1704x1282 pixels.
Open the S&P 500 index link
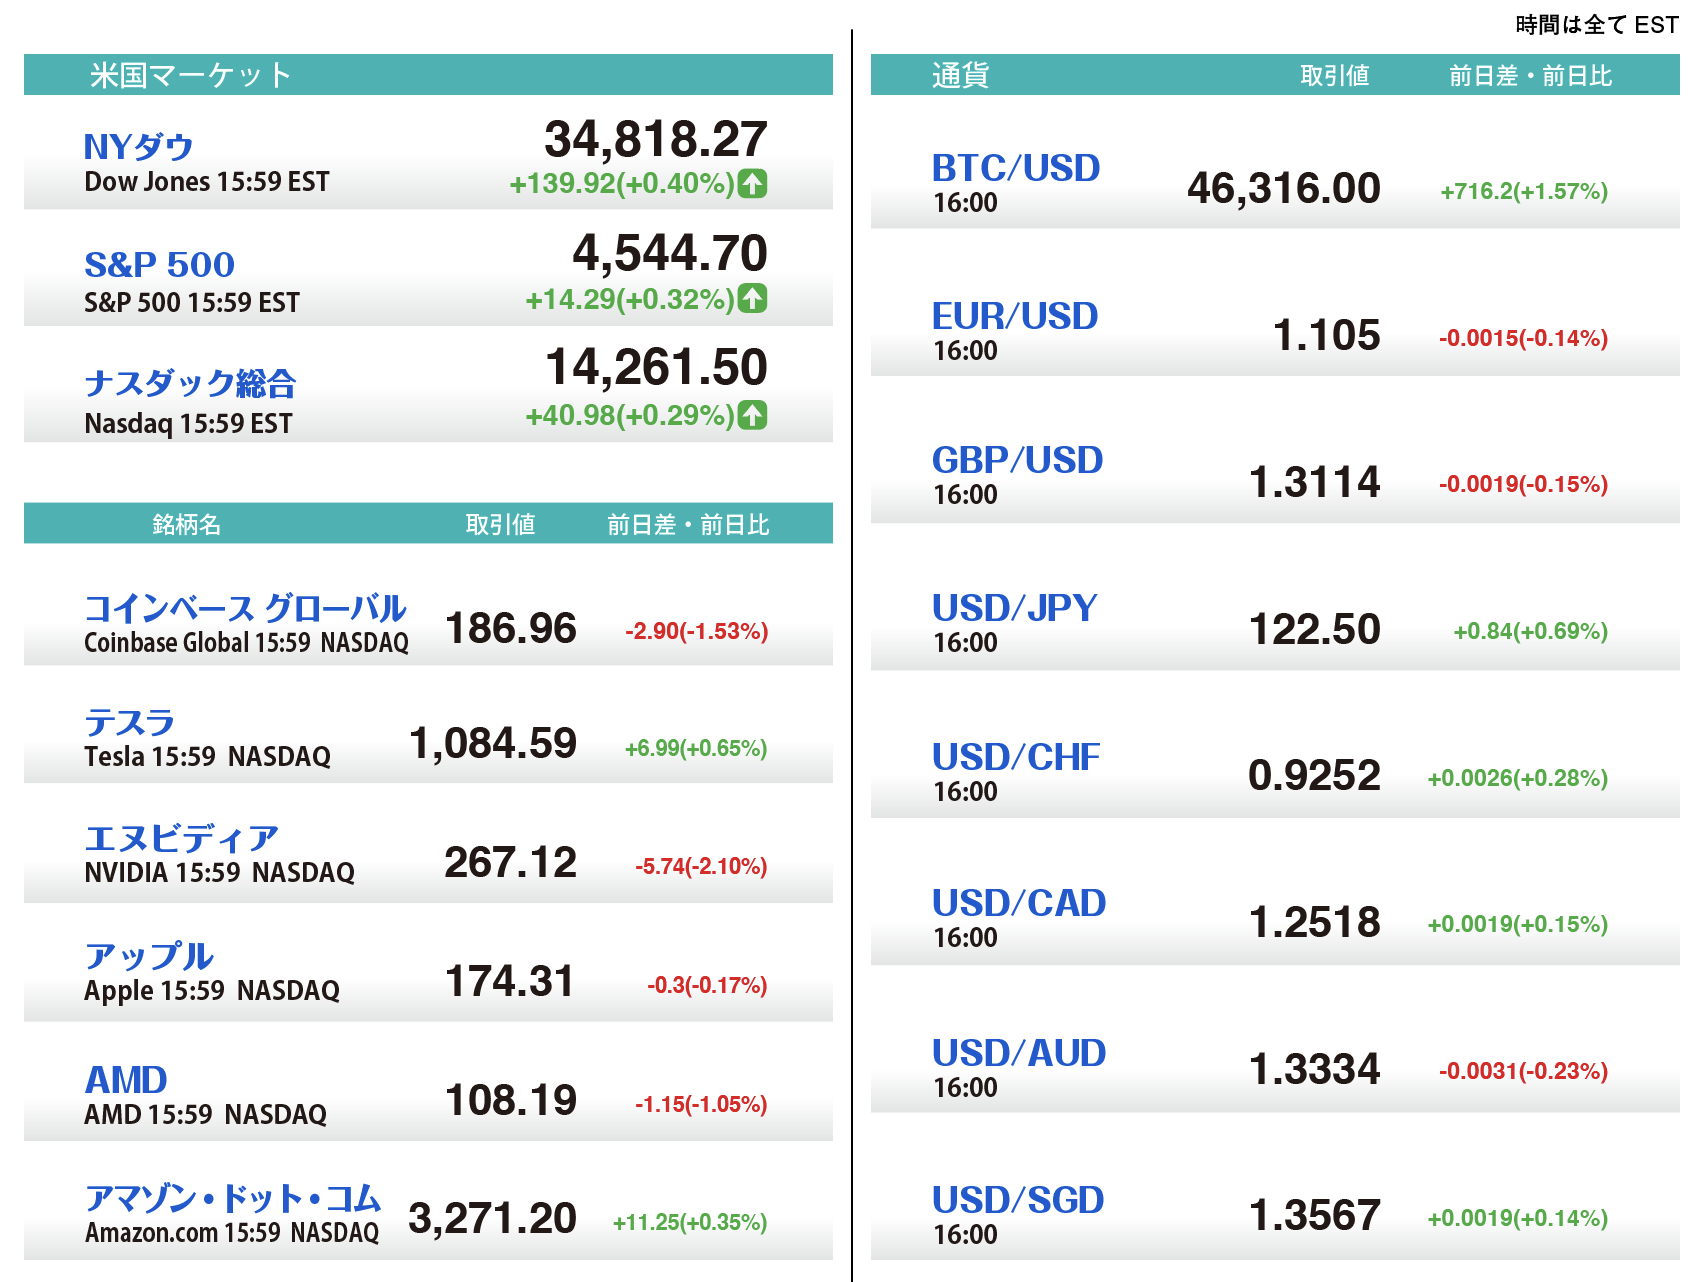159,265
